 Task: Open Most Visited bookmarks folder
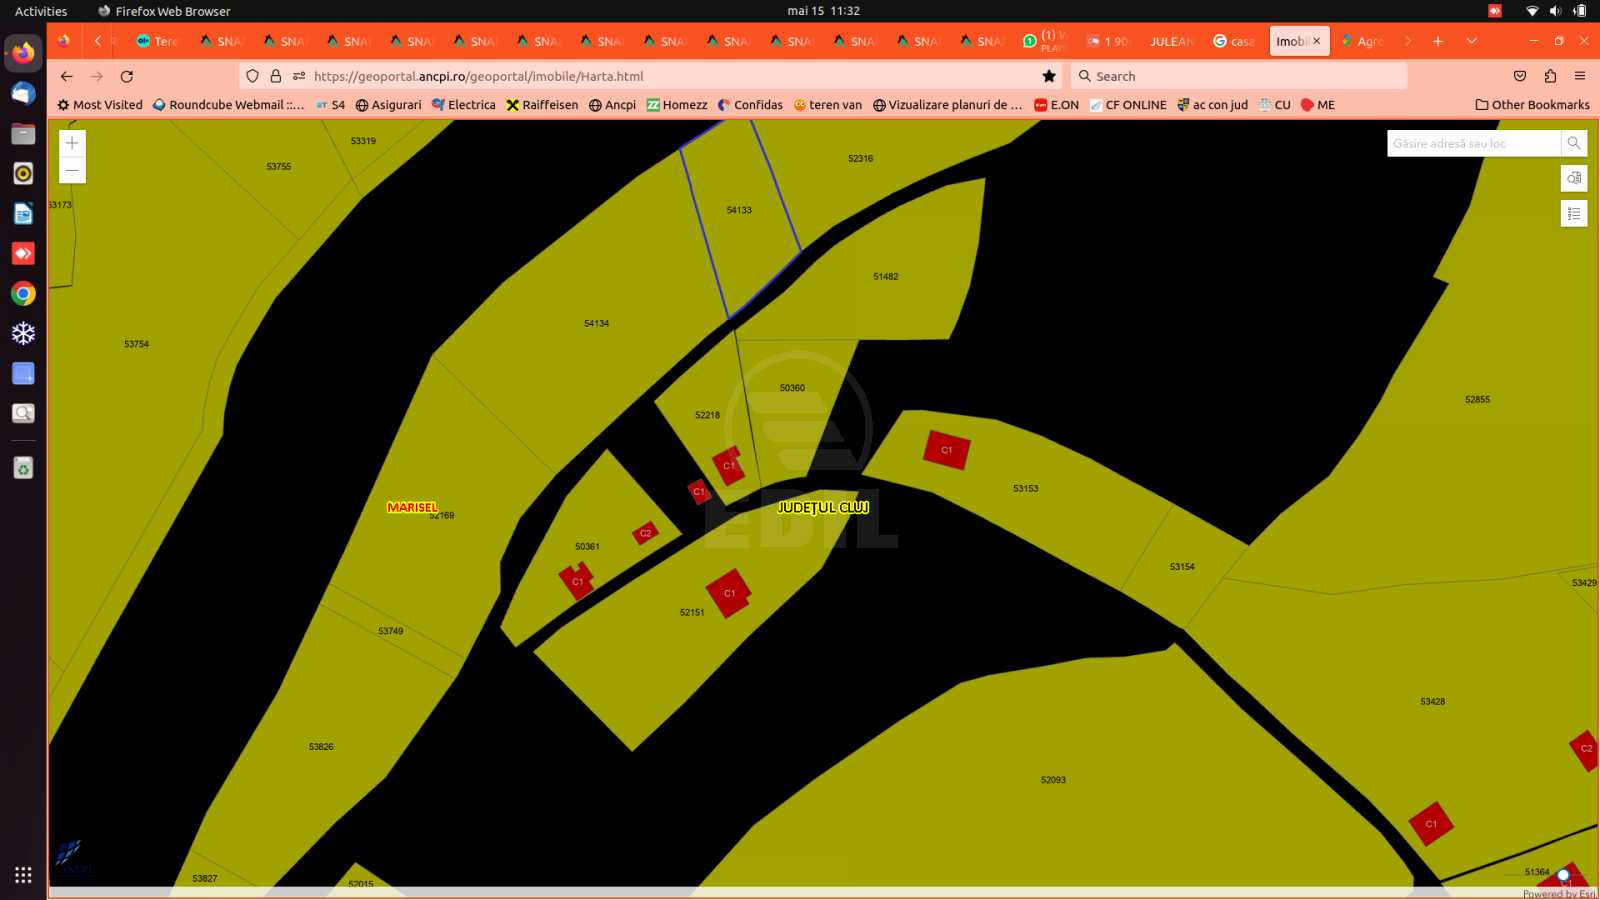(x=100, y=105)
